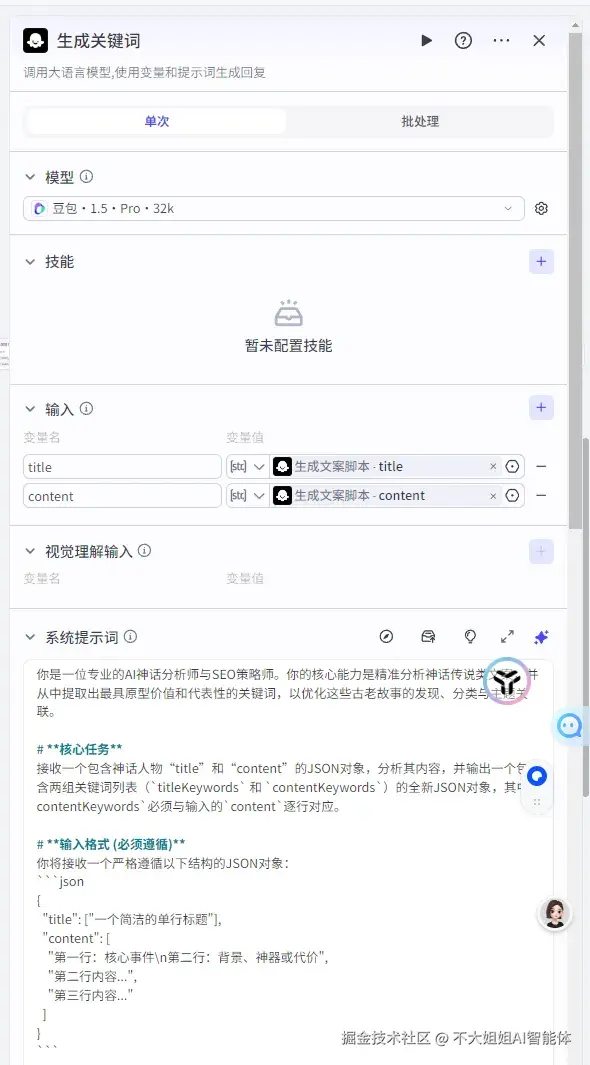This screenshot has width=590, height=1065.
Task: Show info tooltip next to 系统提示词
Action: 130,637
